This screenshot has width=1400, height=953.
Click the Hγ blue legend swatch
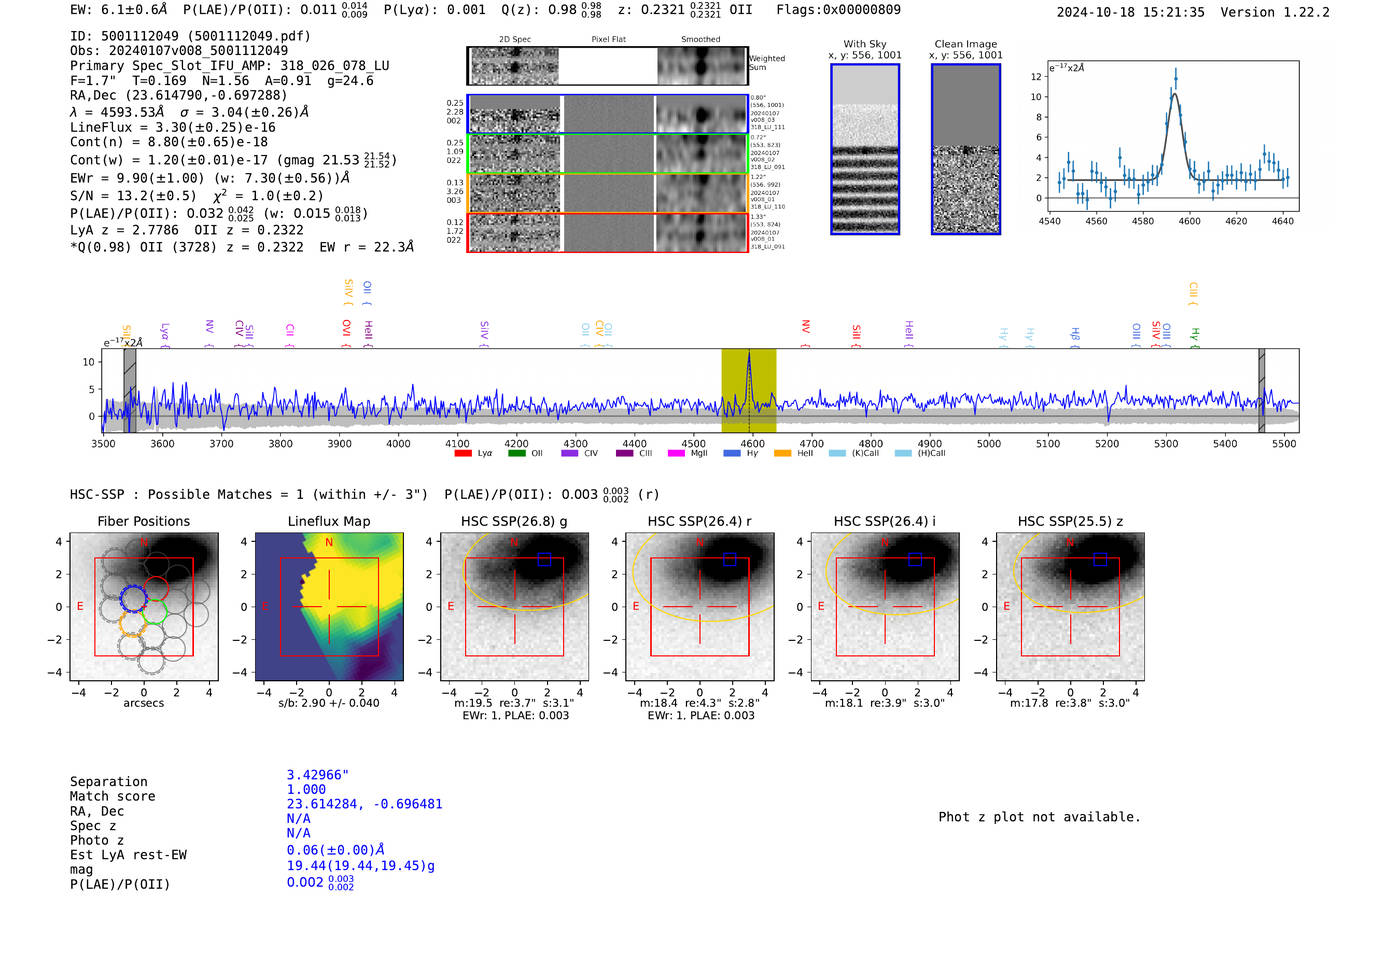point(732,453)
